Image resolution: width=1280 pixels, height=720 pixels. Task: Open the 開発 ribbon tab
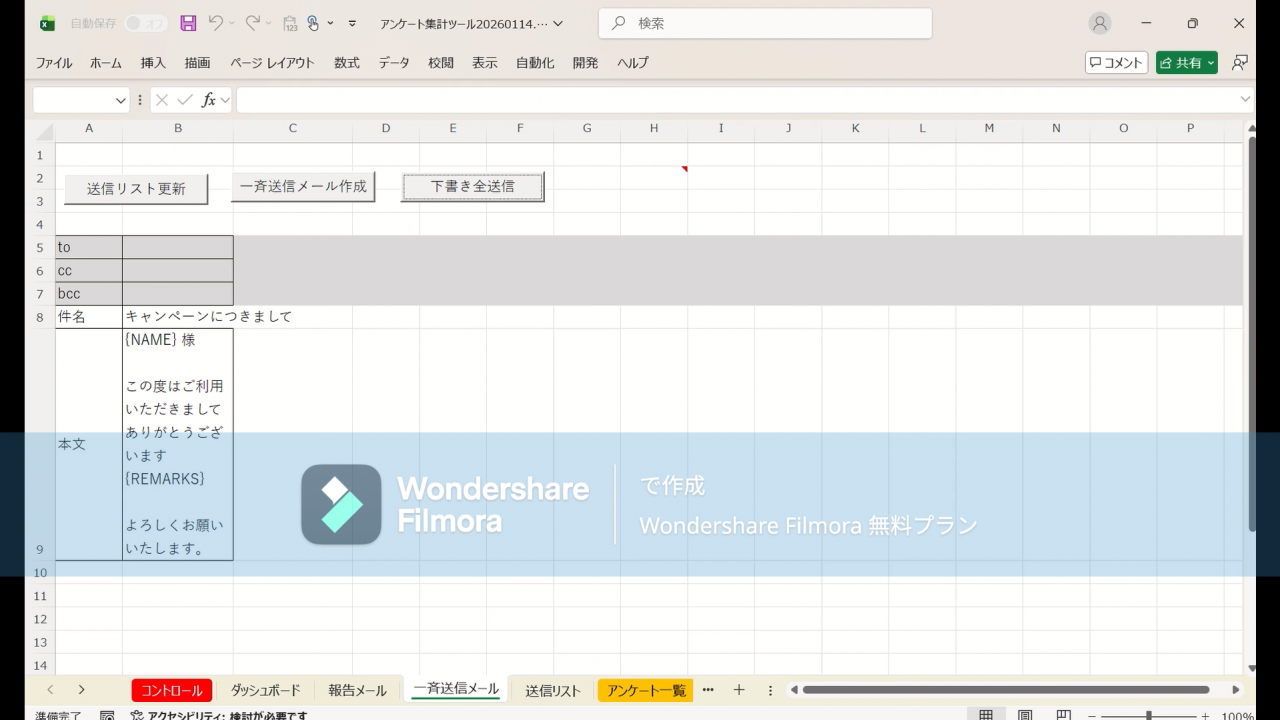(585, 62)
